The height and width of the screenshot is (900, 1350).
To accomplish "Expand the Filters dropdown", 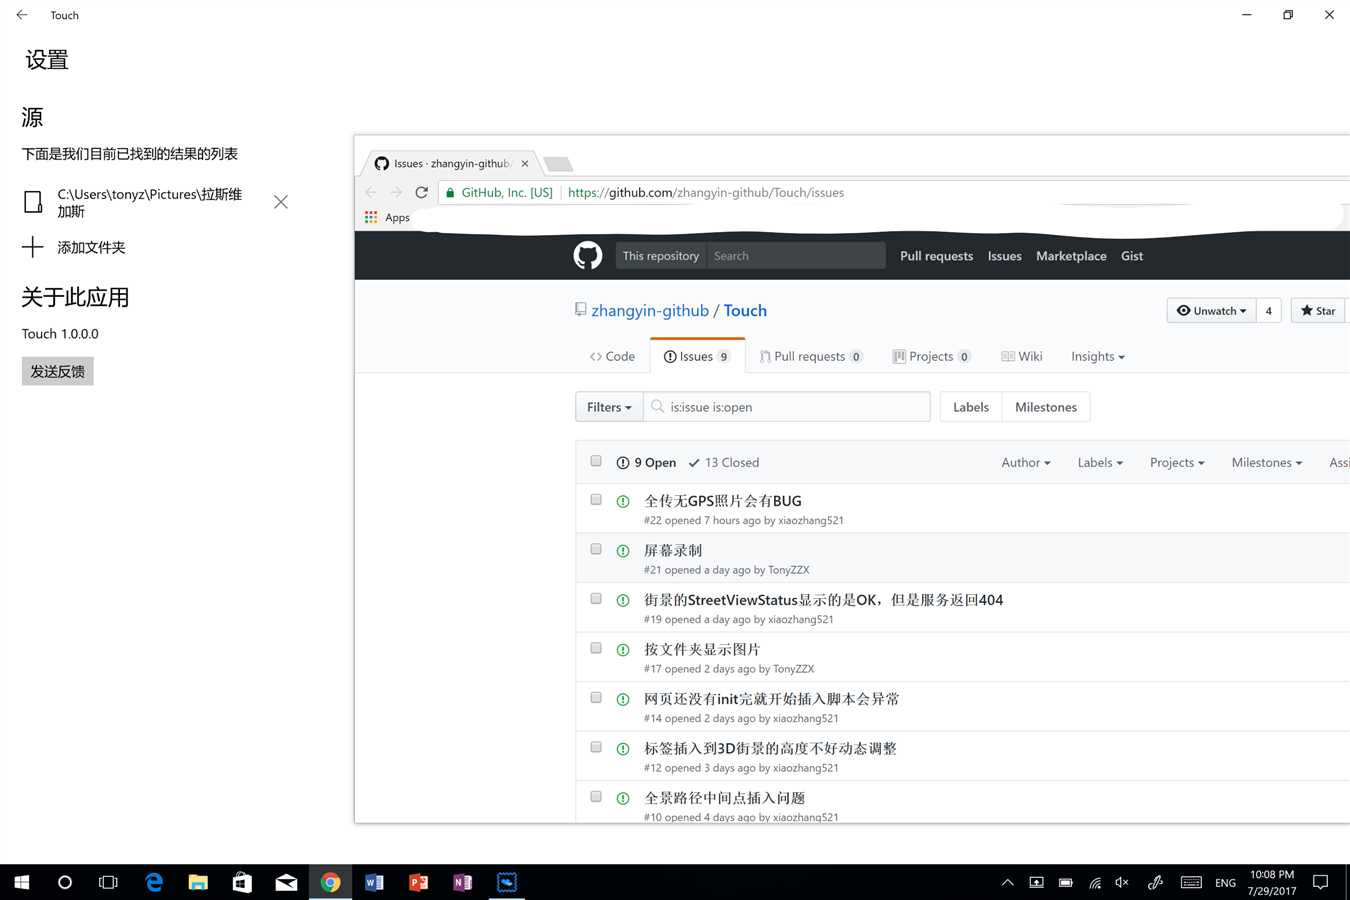I will point(609,407).
